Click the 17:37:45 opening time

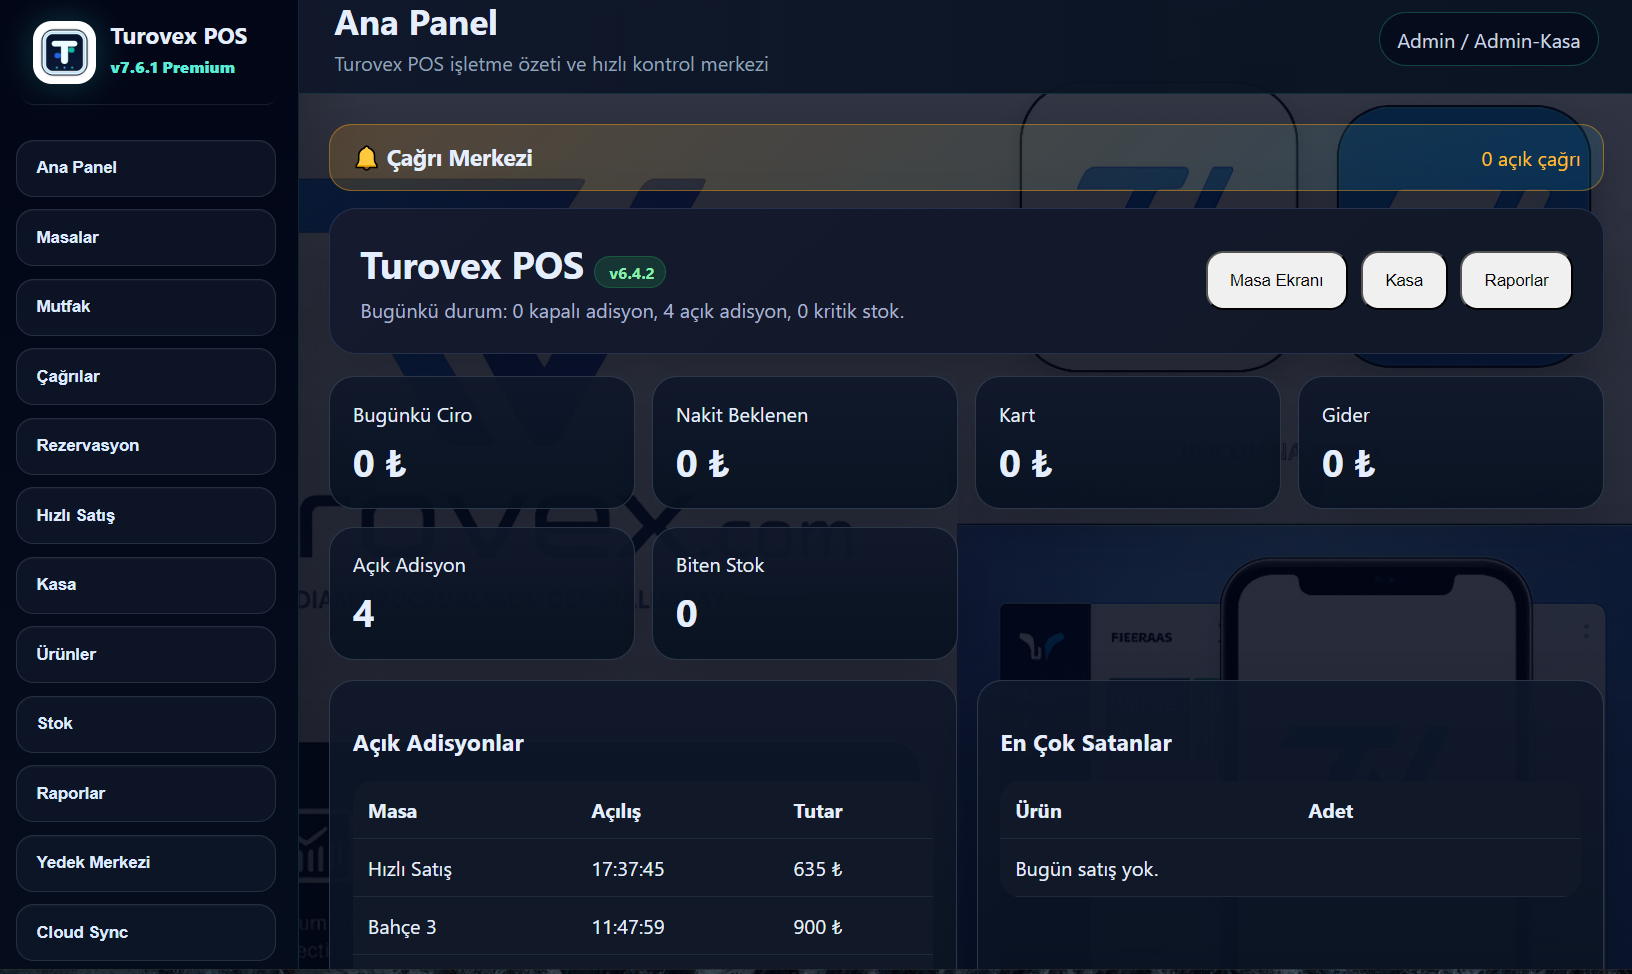click(628, 869)
